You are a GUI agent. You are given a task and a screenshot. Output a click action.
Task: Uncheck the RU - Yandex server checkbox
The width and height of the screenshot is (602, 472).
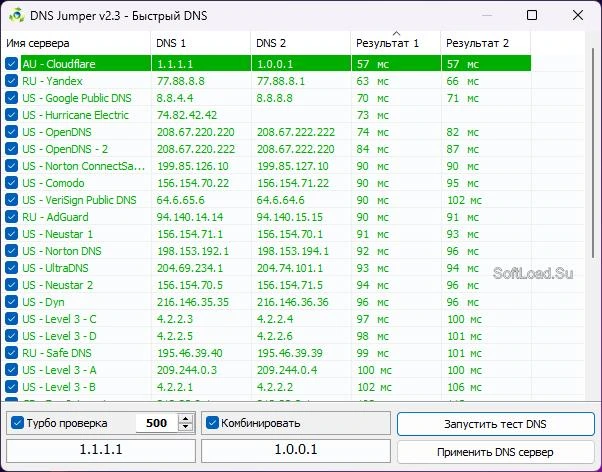12,81
